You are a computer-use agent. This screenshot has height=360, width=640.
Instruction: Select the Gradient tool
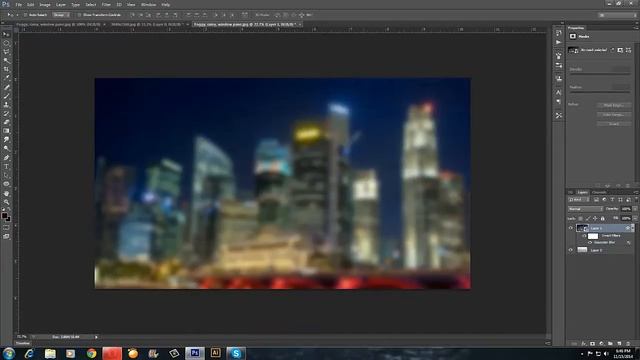6,131
